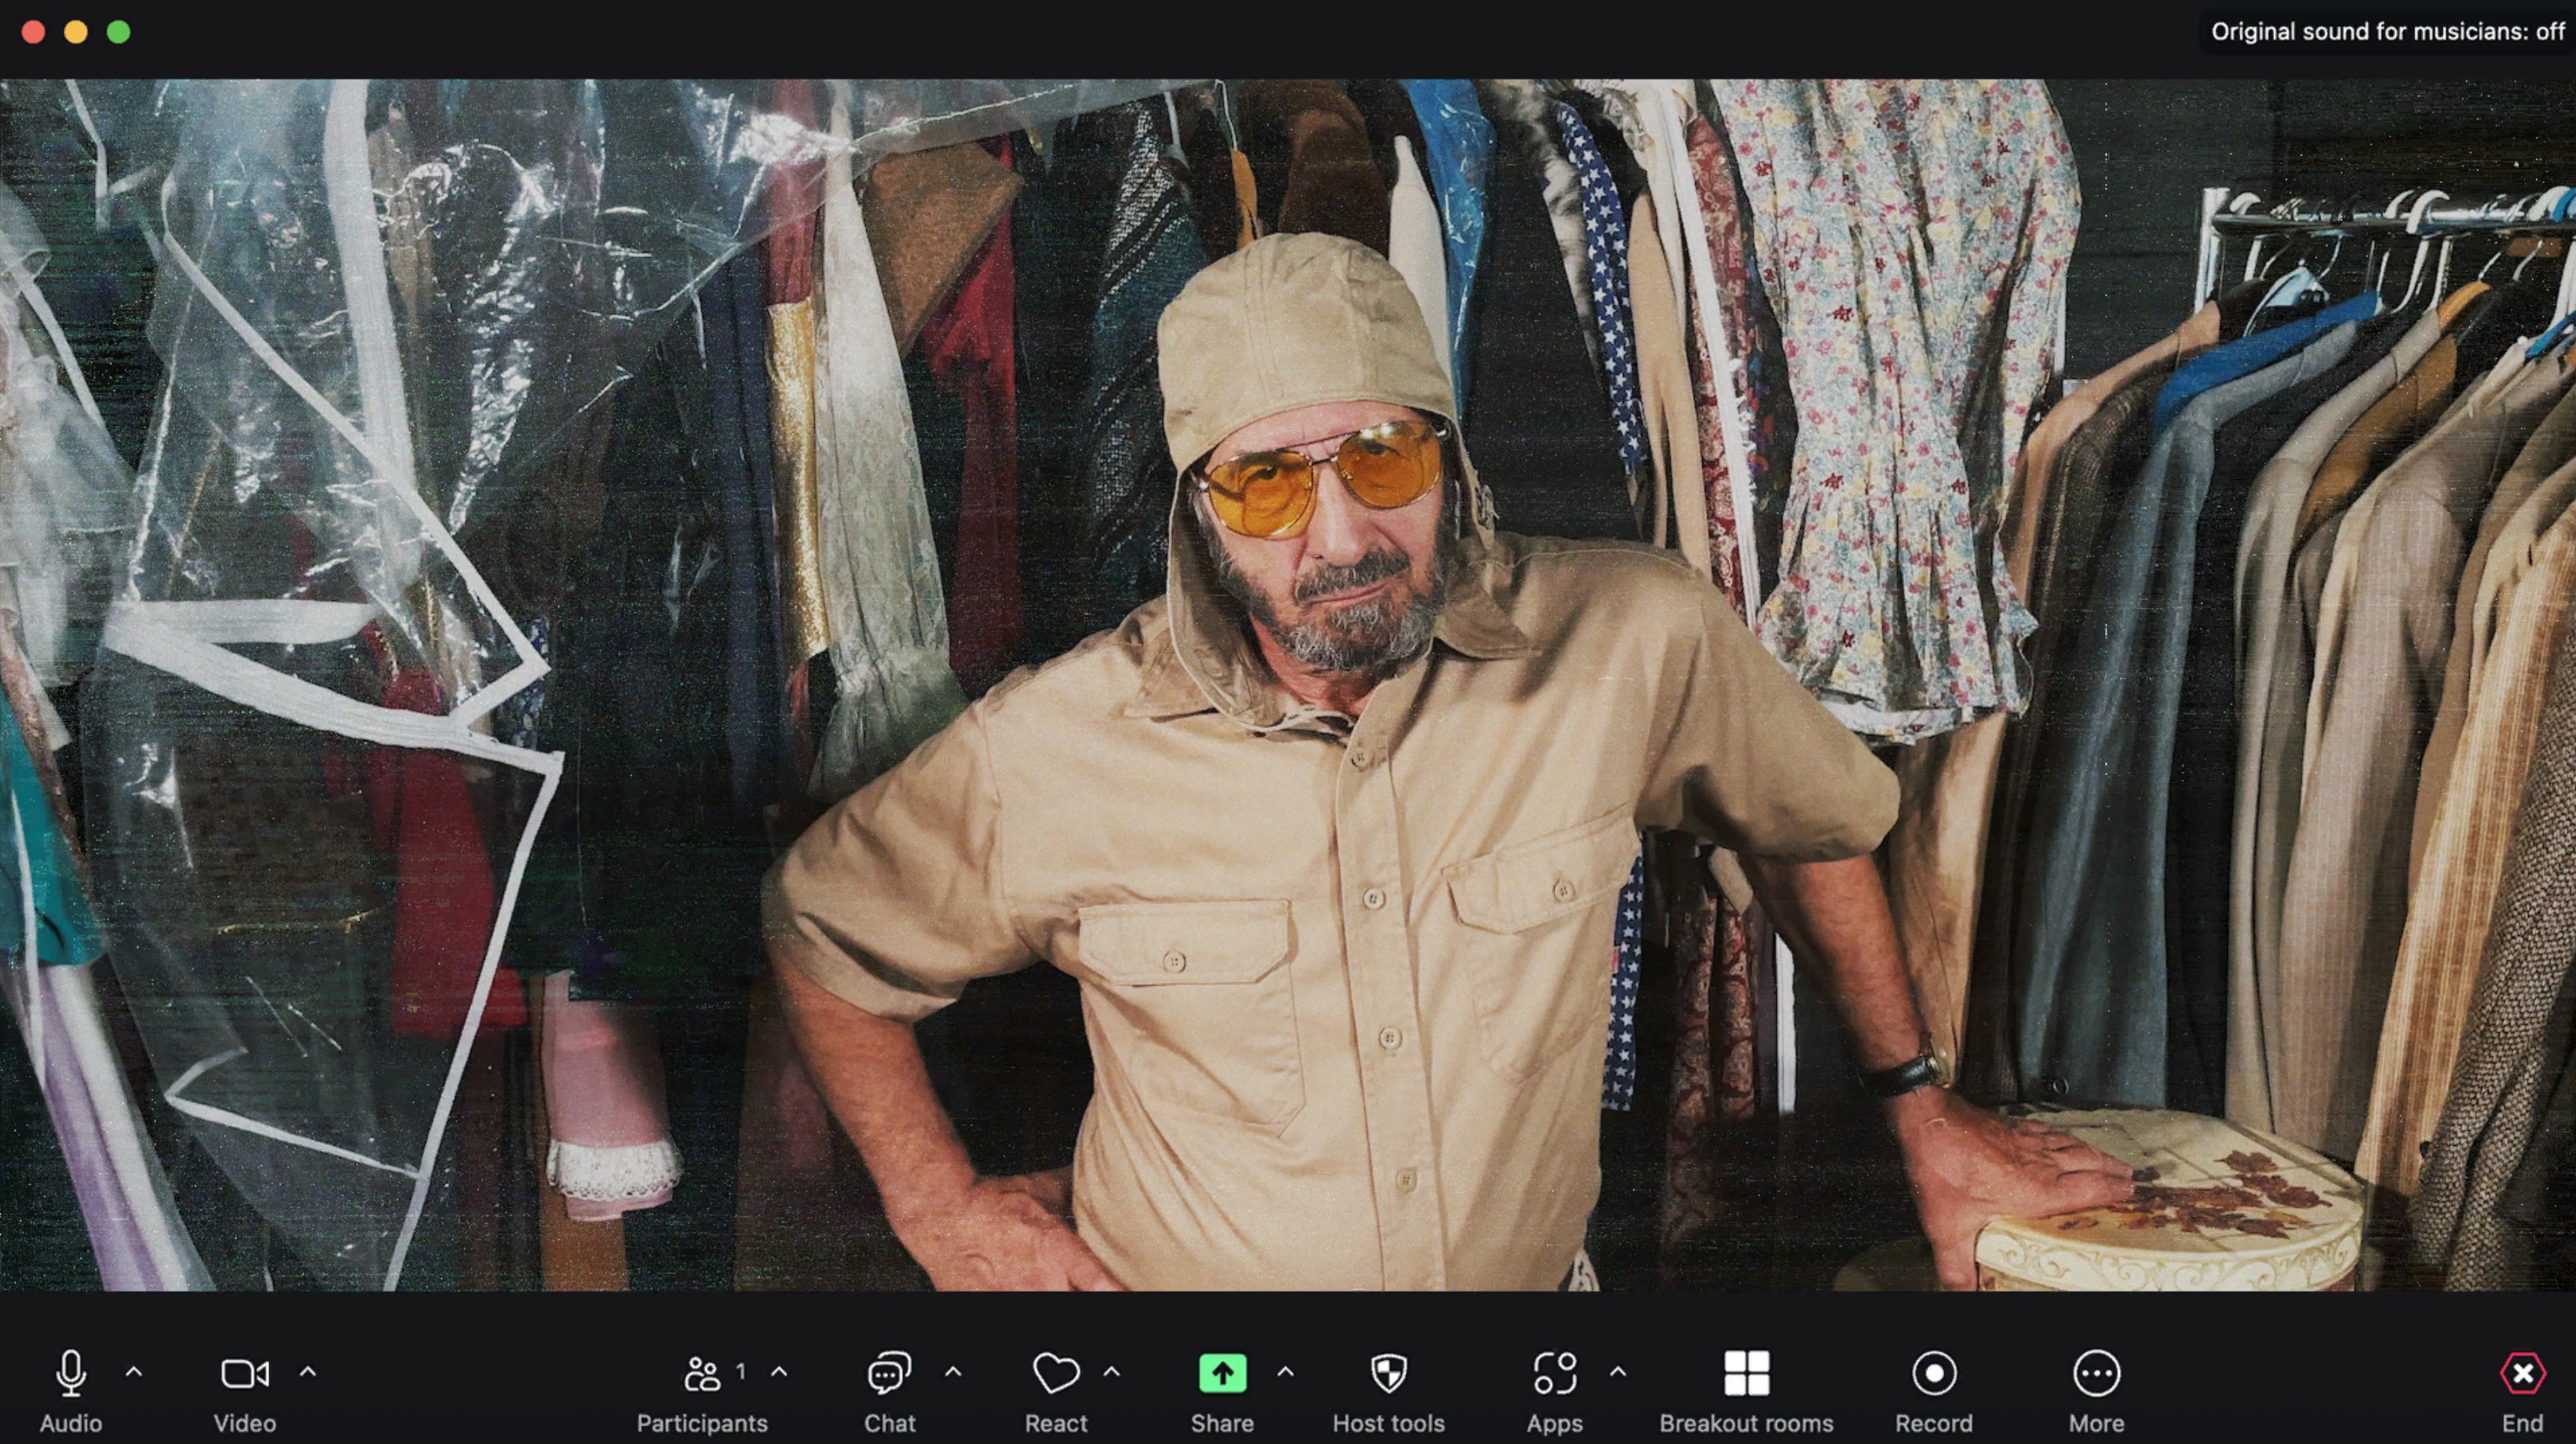The height and width of the screenshot is (1444, 2576).
Task: Open share options chevron
Action: click(x=1286, y=1372)
